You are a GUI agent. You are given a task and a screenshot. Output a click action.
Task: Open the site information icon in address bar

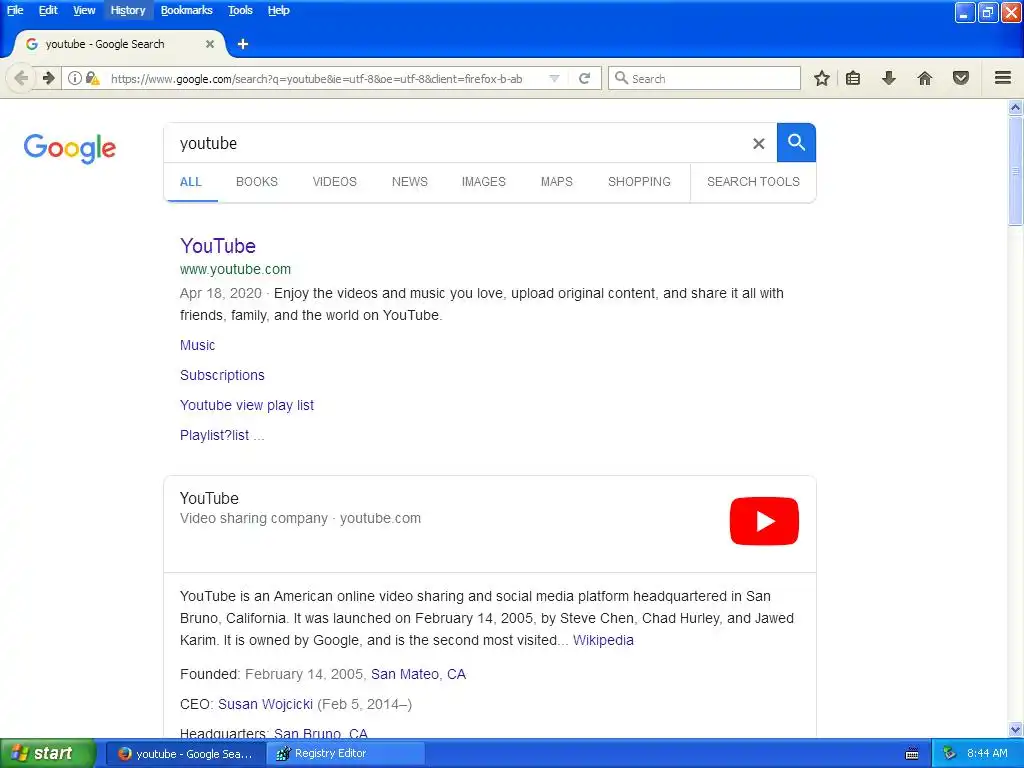pos(75,78)
